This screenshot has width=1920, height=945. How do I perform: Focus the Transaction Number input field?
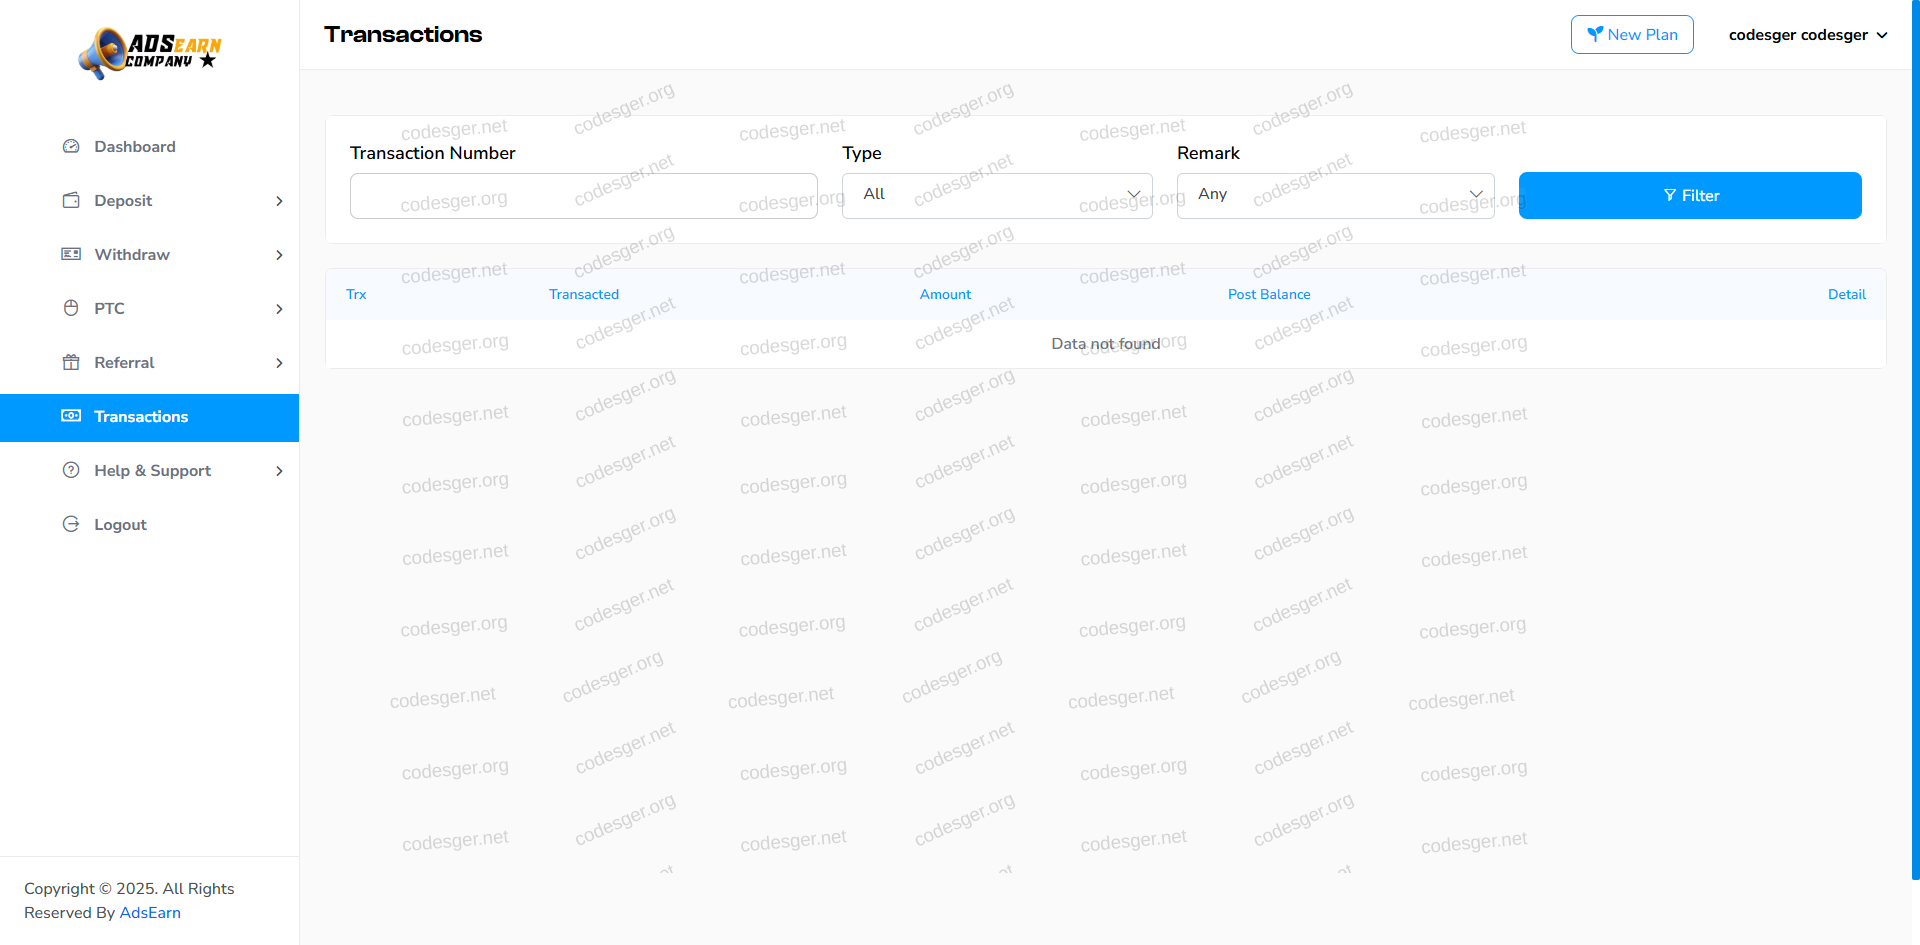point(583,196)
